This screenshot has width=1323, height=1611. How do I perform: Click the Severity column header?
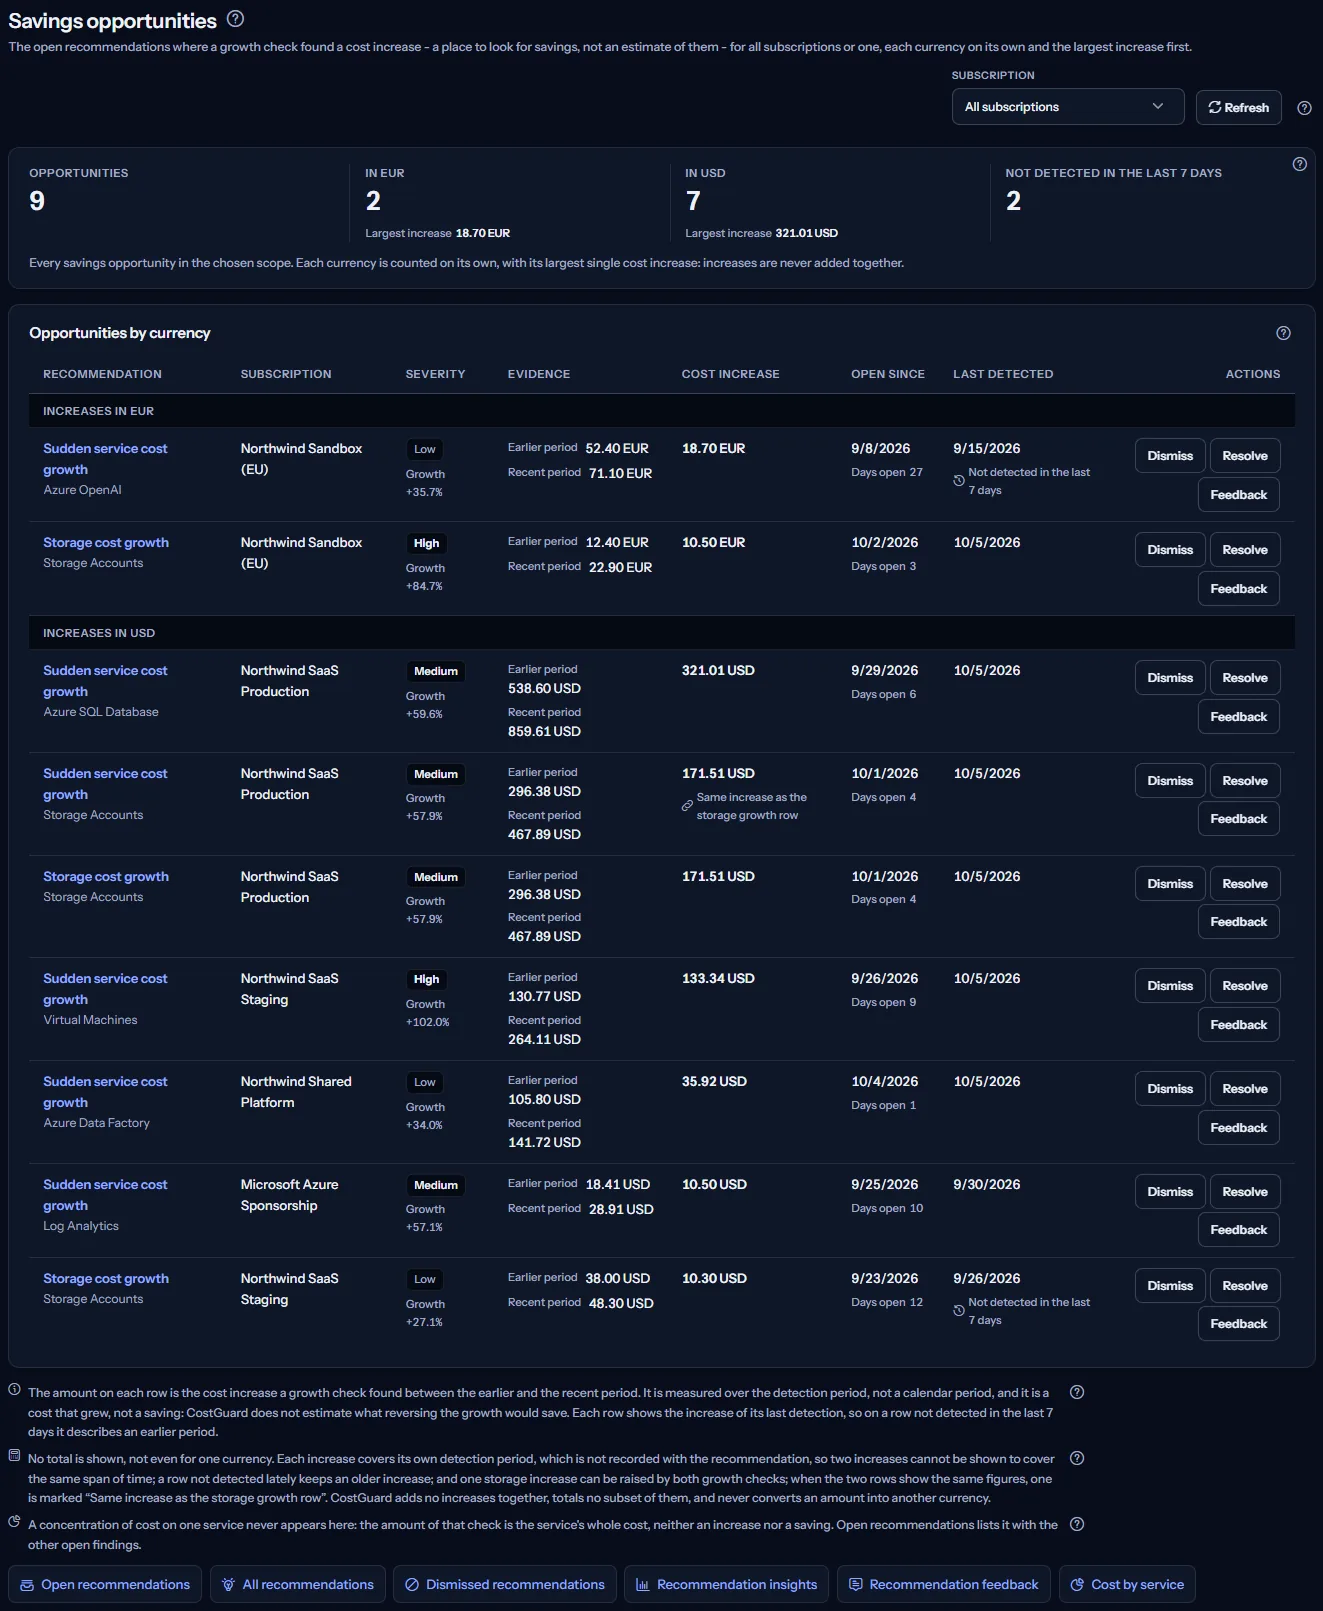point(435,374)
